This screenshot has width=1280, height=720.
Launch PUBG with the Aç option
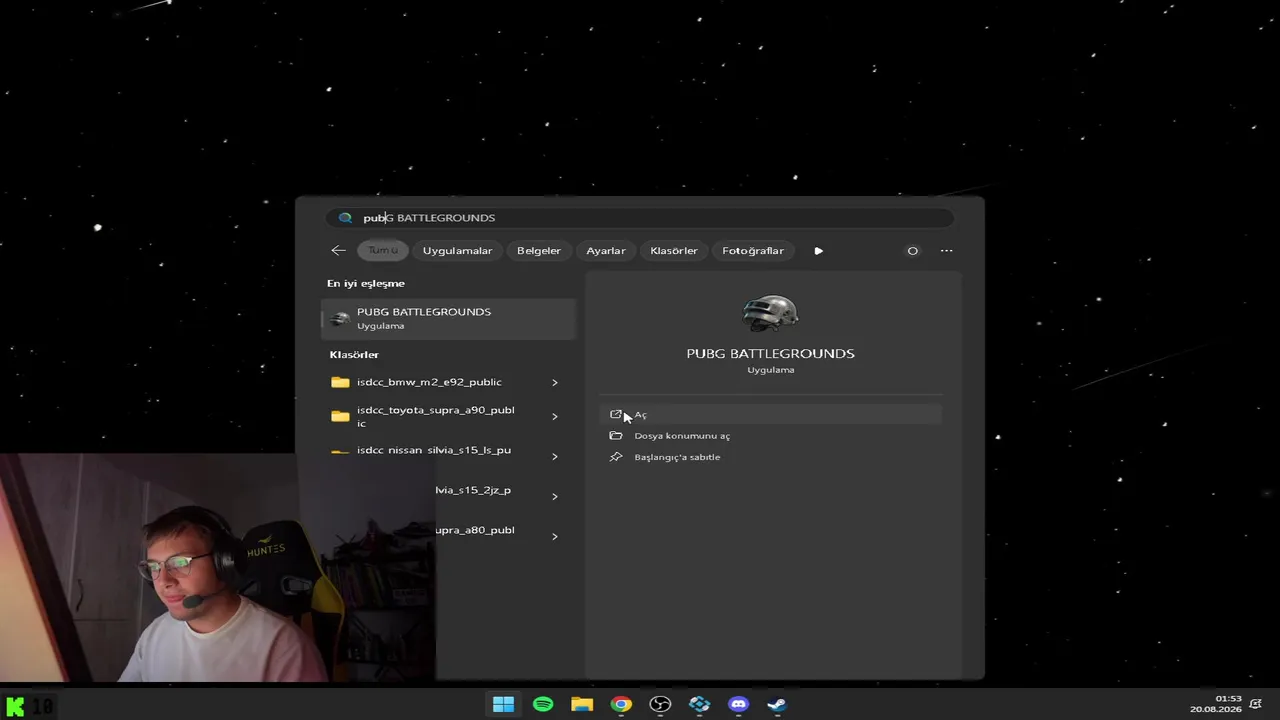(770, 414)
